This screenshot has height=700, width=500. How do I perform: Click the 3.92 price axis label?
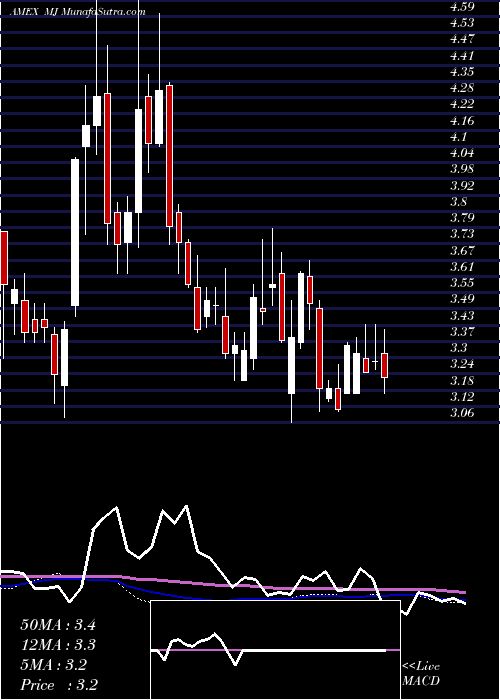click(x=462, y=185)
